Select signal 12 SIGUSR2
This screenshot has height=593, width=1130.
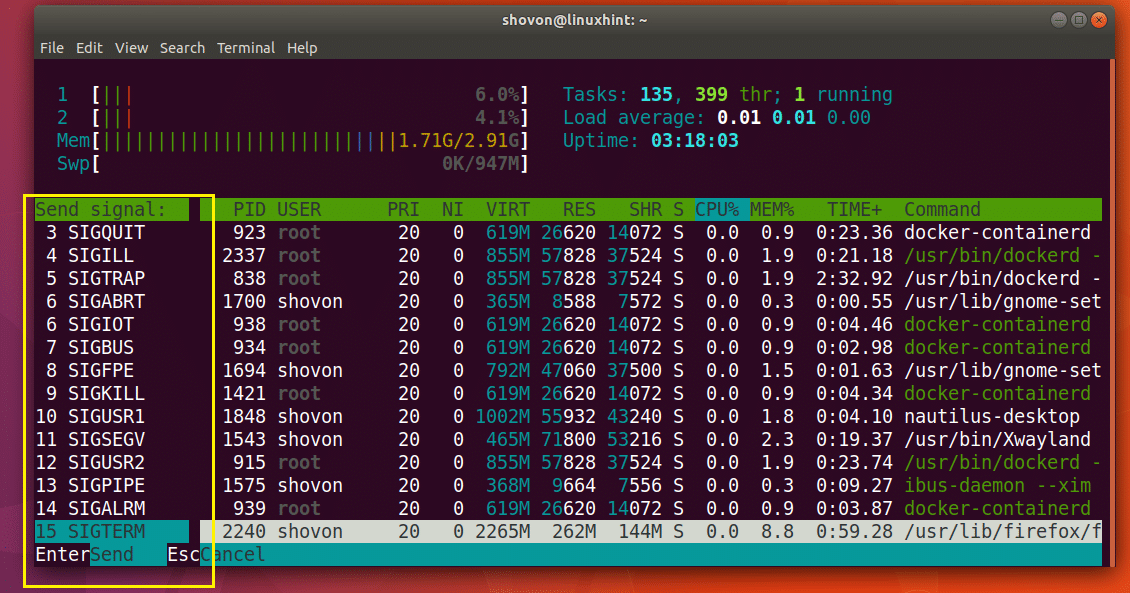(x=112, y=463)
